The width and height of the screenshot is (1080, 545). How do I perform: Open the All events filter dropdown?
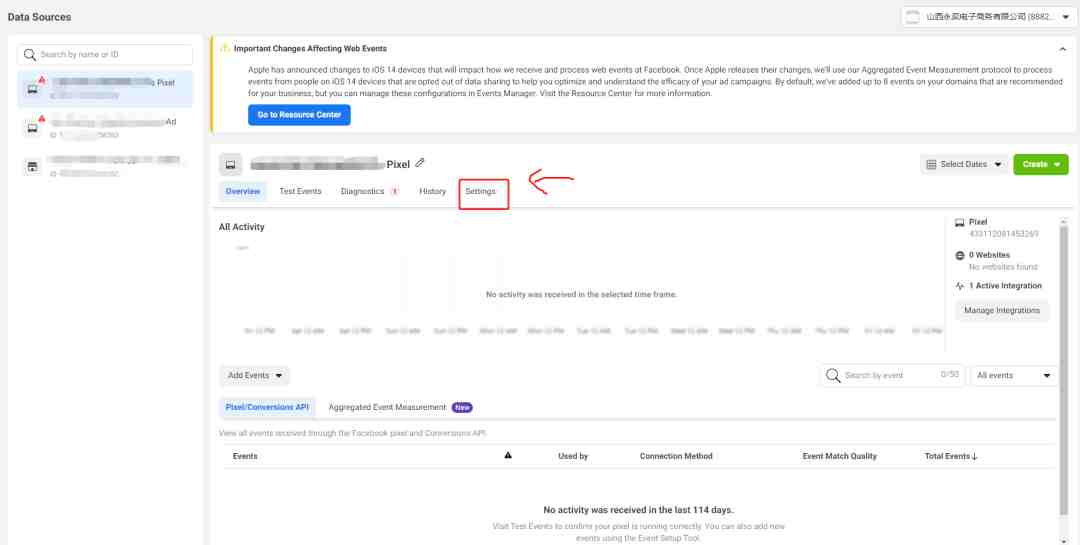pyautogui.click(x=1014, y=376)
